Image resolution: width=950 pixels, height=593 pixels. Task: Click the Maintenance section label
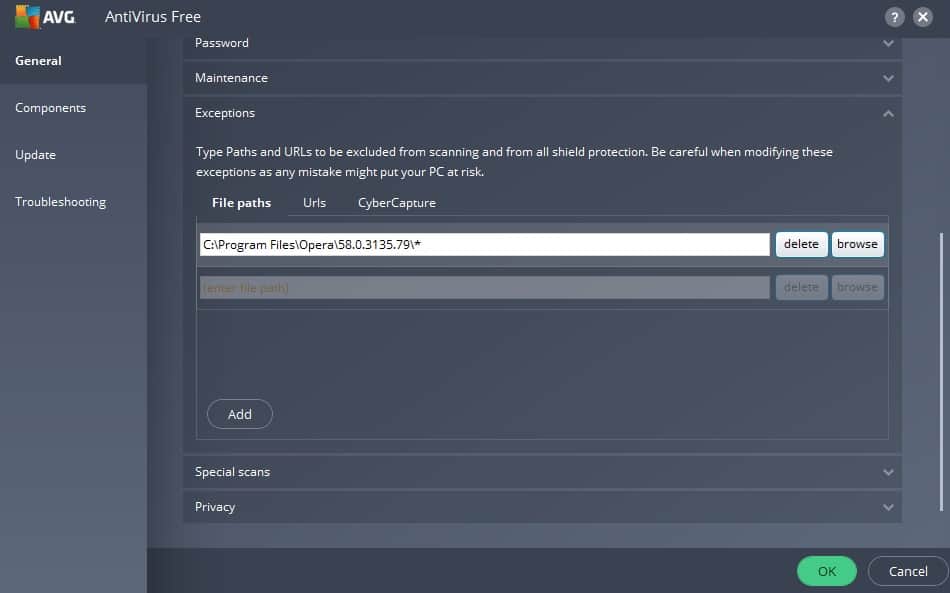(x=231, y=78)
